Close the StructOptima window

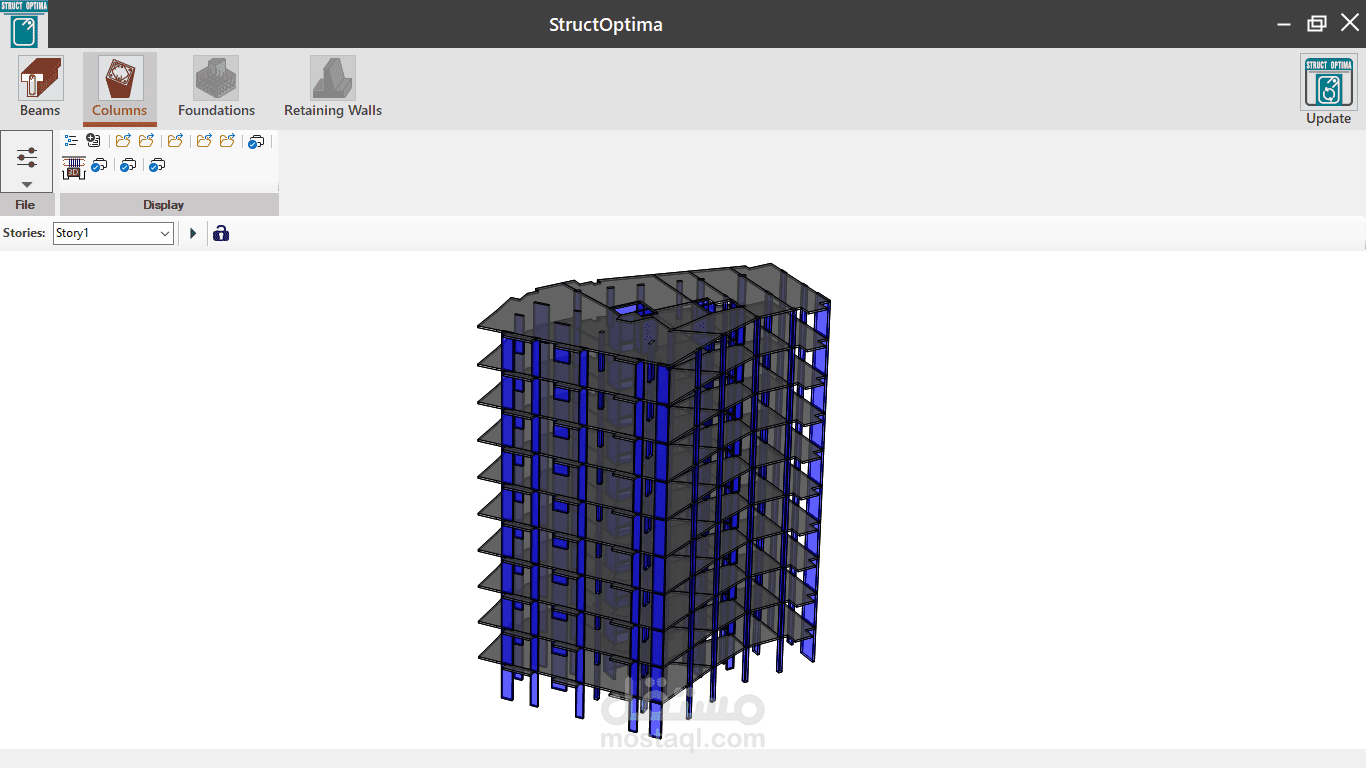tap(1350, 23)
